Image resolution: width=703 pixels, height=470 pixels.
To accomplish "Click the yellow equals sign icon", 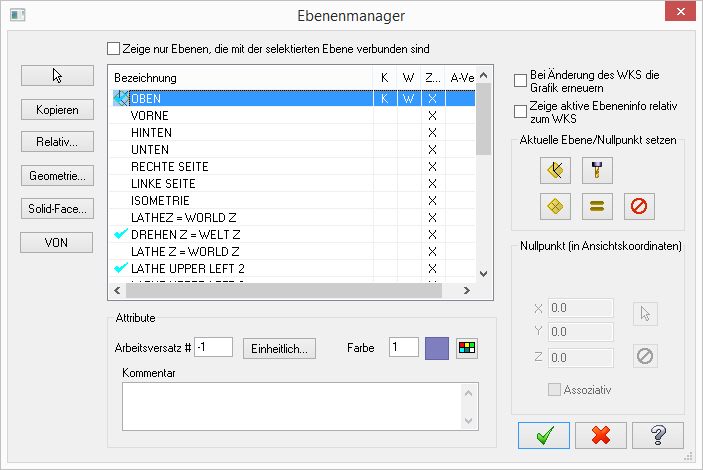I will coord(597,207).
